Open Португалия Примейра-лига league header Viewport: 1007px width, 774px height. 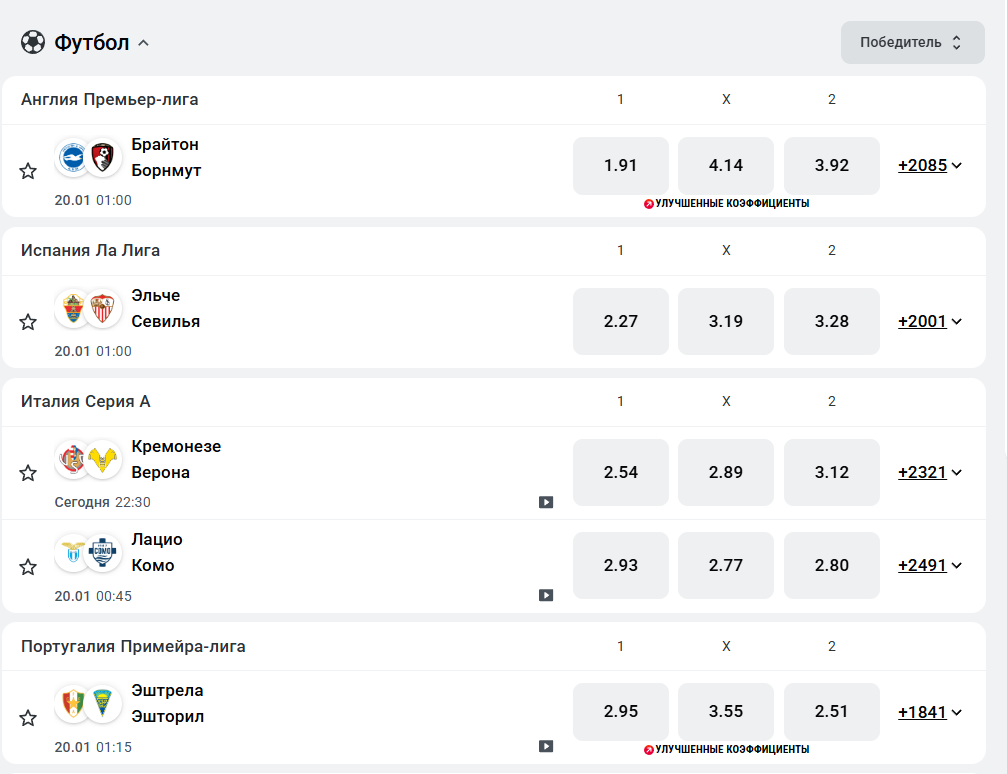[x=133, y=646]
